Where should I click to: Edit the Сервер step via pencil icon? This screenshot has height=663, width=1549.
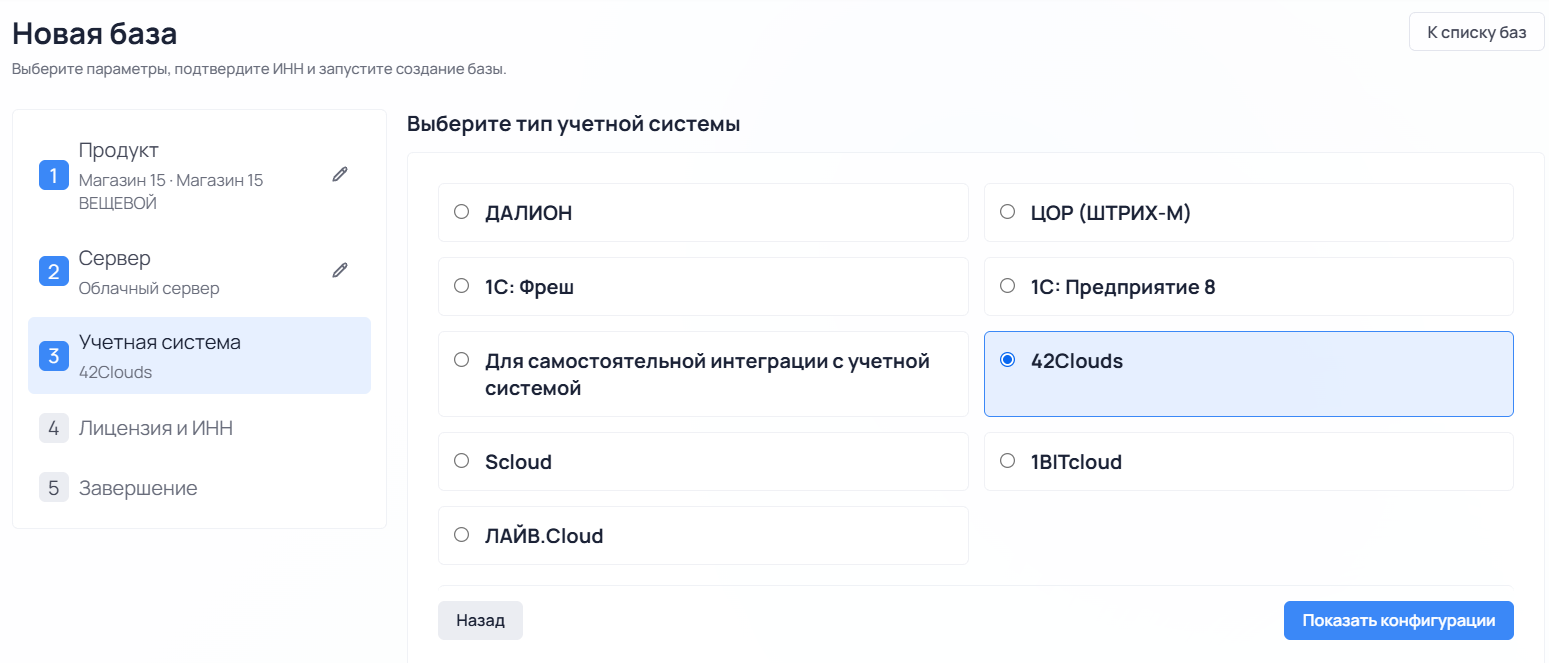(x=340, y=270)
